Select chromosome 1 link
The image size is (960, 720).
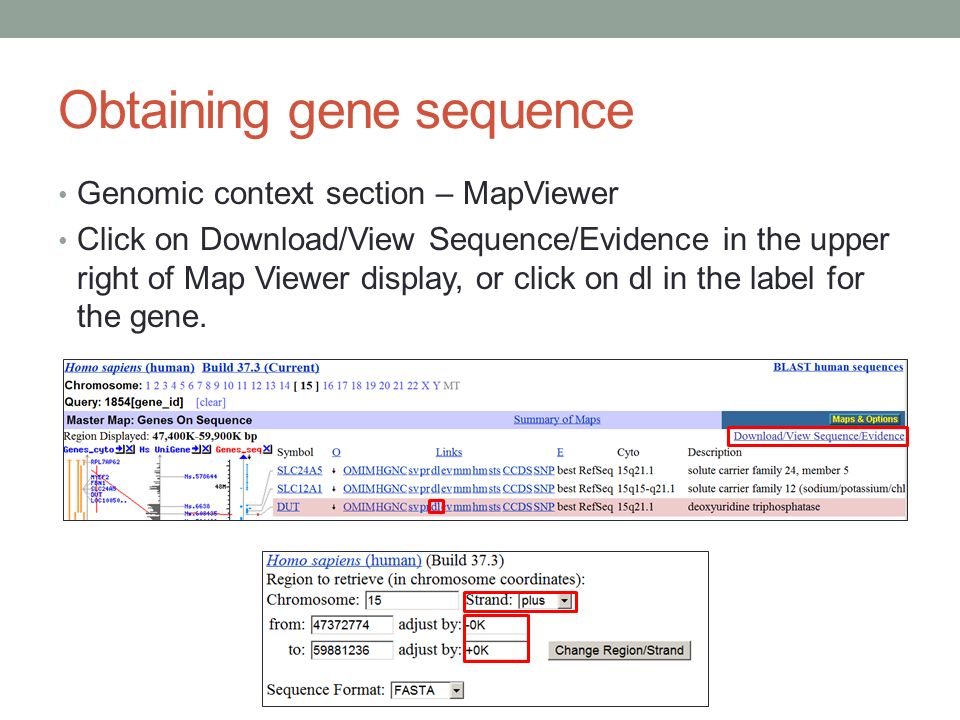click(x=148, y=386)
